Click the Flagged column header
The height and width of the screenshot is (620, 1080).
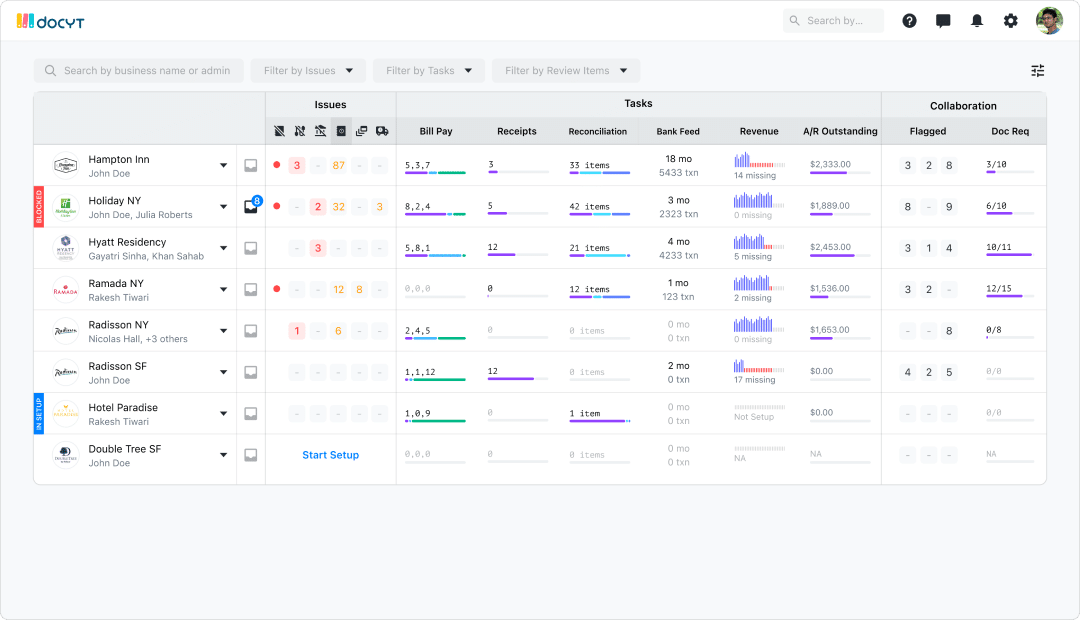click(x=928, y=131)
